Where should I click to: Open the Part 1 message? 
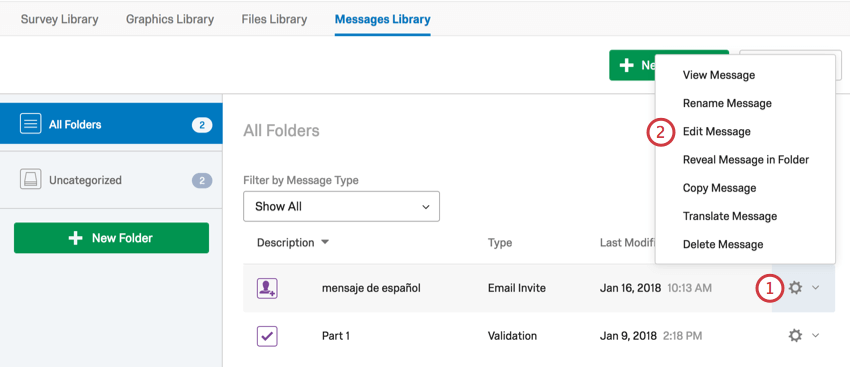pyautogui.click(x=336, y=336)
